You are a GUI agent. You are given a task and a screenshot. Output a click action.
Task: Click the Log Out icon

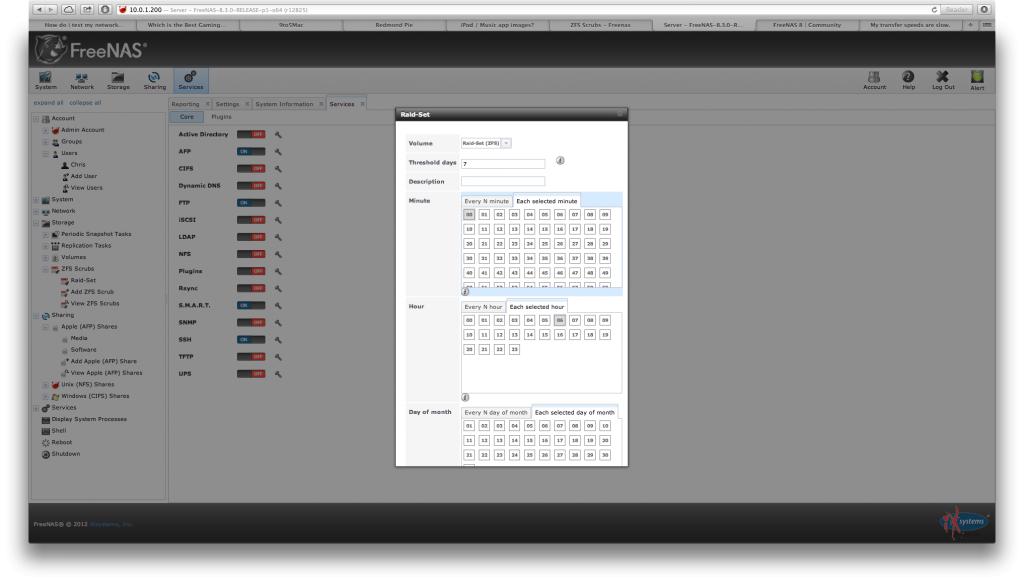(942, 80)
